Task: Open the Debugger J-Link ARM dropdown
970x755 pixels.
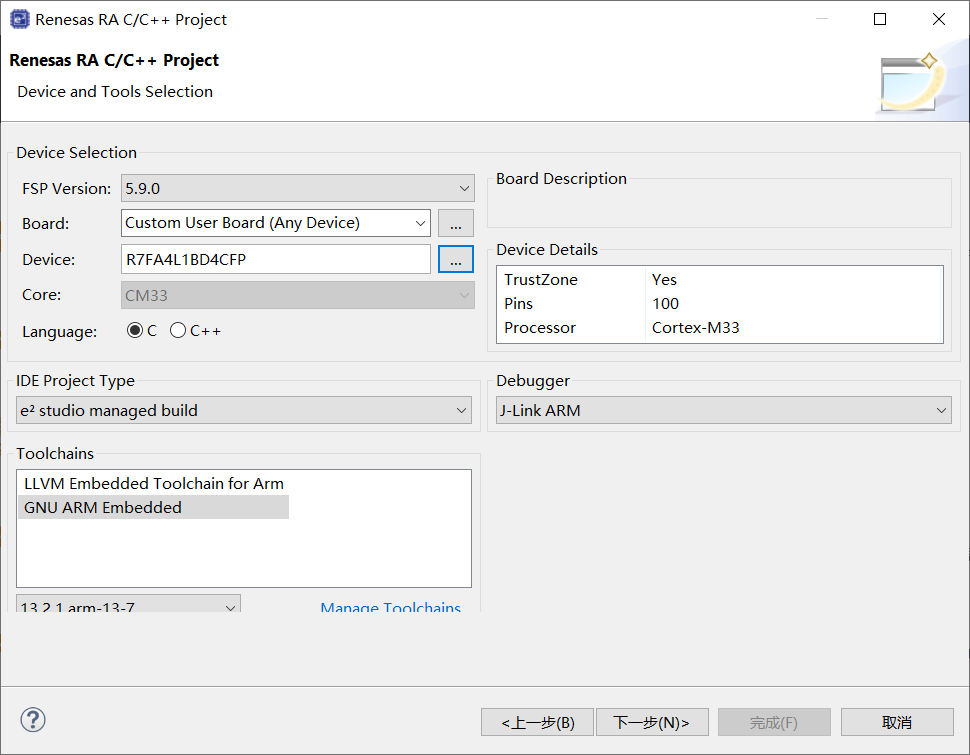Action: [x=723, y=410]
